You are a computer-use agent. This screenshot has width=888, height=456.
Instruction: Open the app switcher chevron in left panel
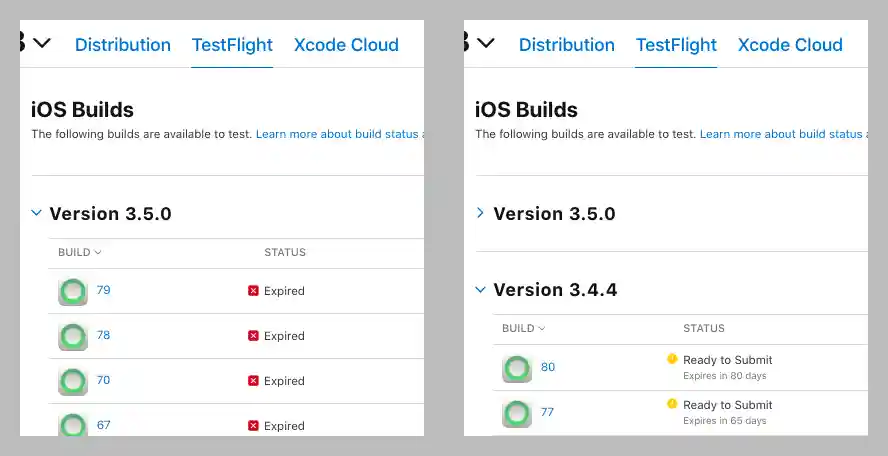(x=42, y=42)
